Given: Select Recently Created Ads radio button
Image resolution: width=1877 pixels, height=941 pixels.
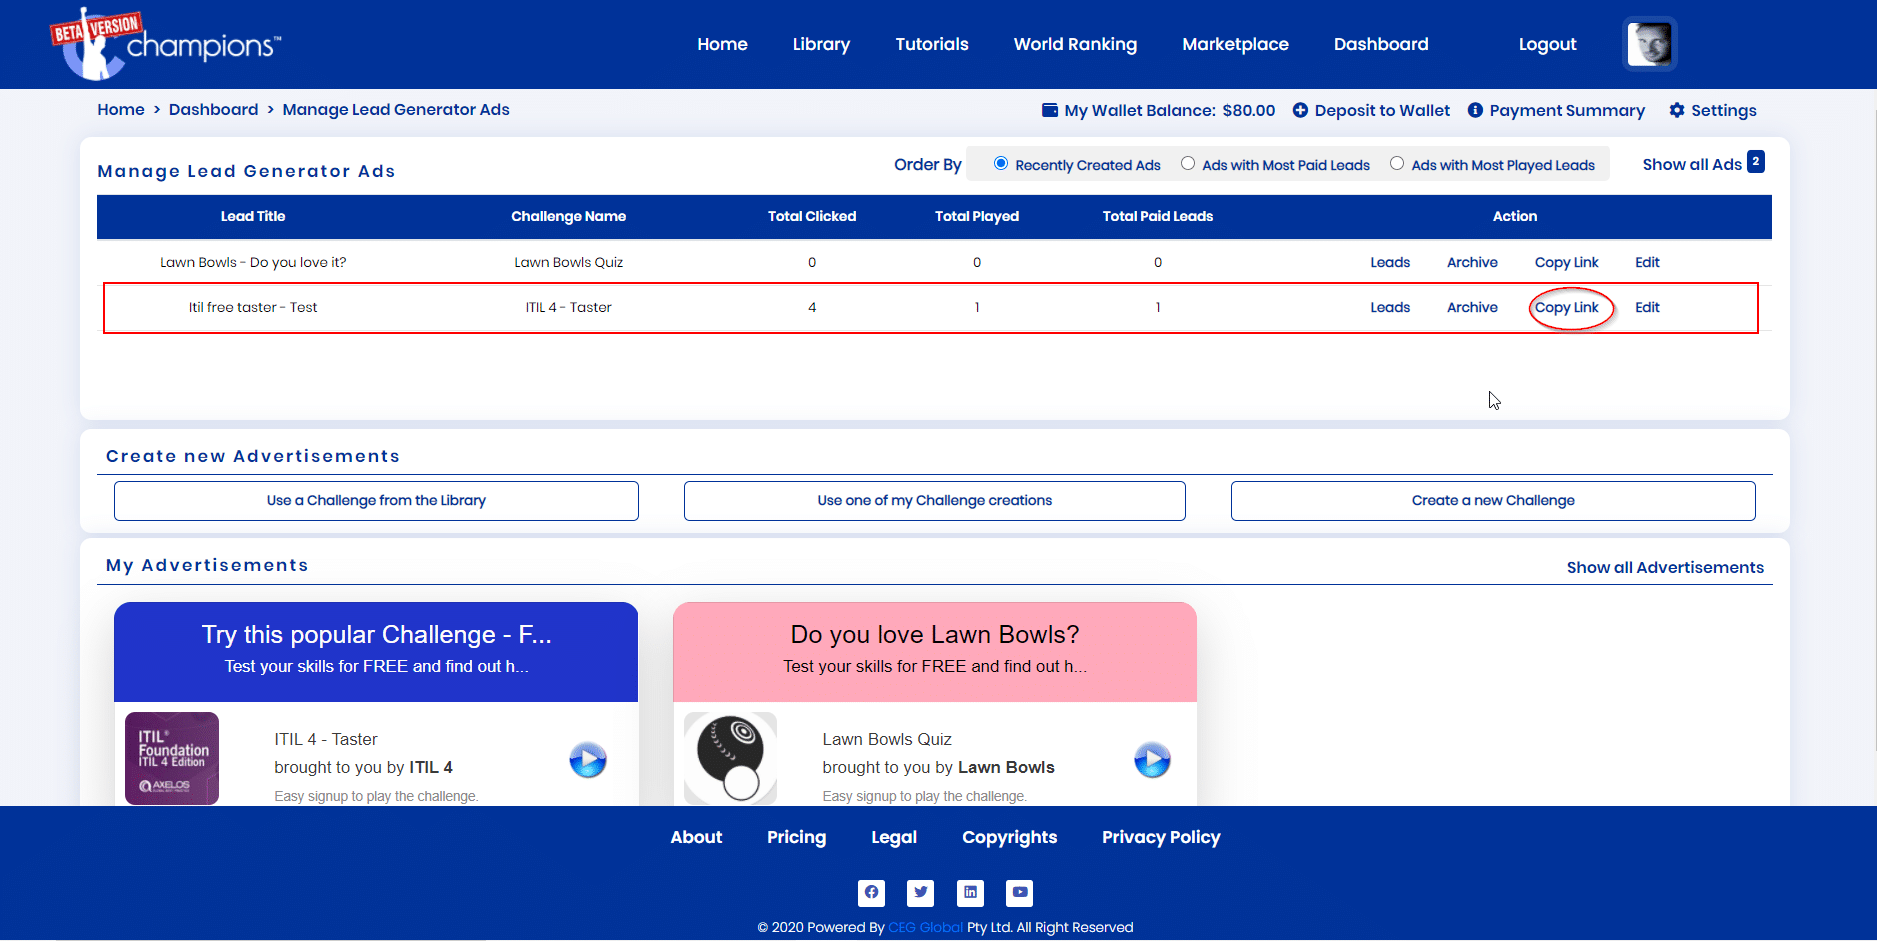Looking at the screenshot, I should click(1001, 163).
